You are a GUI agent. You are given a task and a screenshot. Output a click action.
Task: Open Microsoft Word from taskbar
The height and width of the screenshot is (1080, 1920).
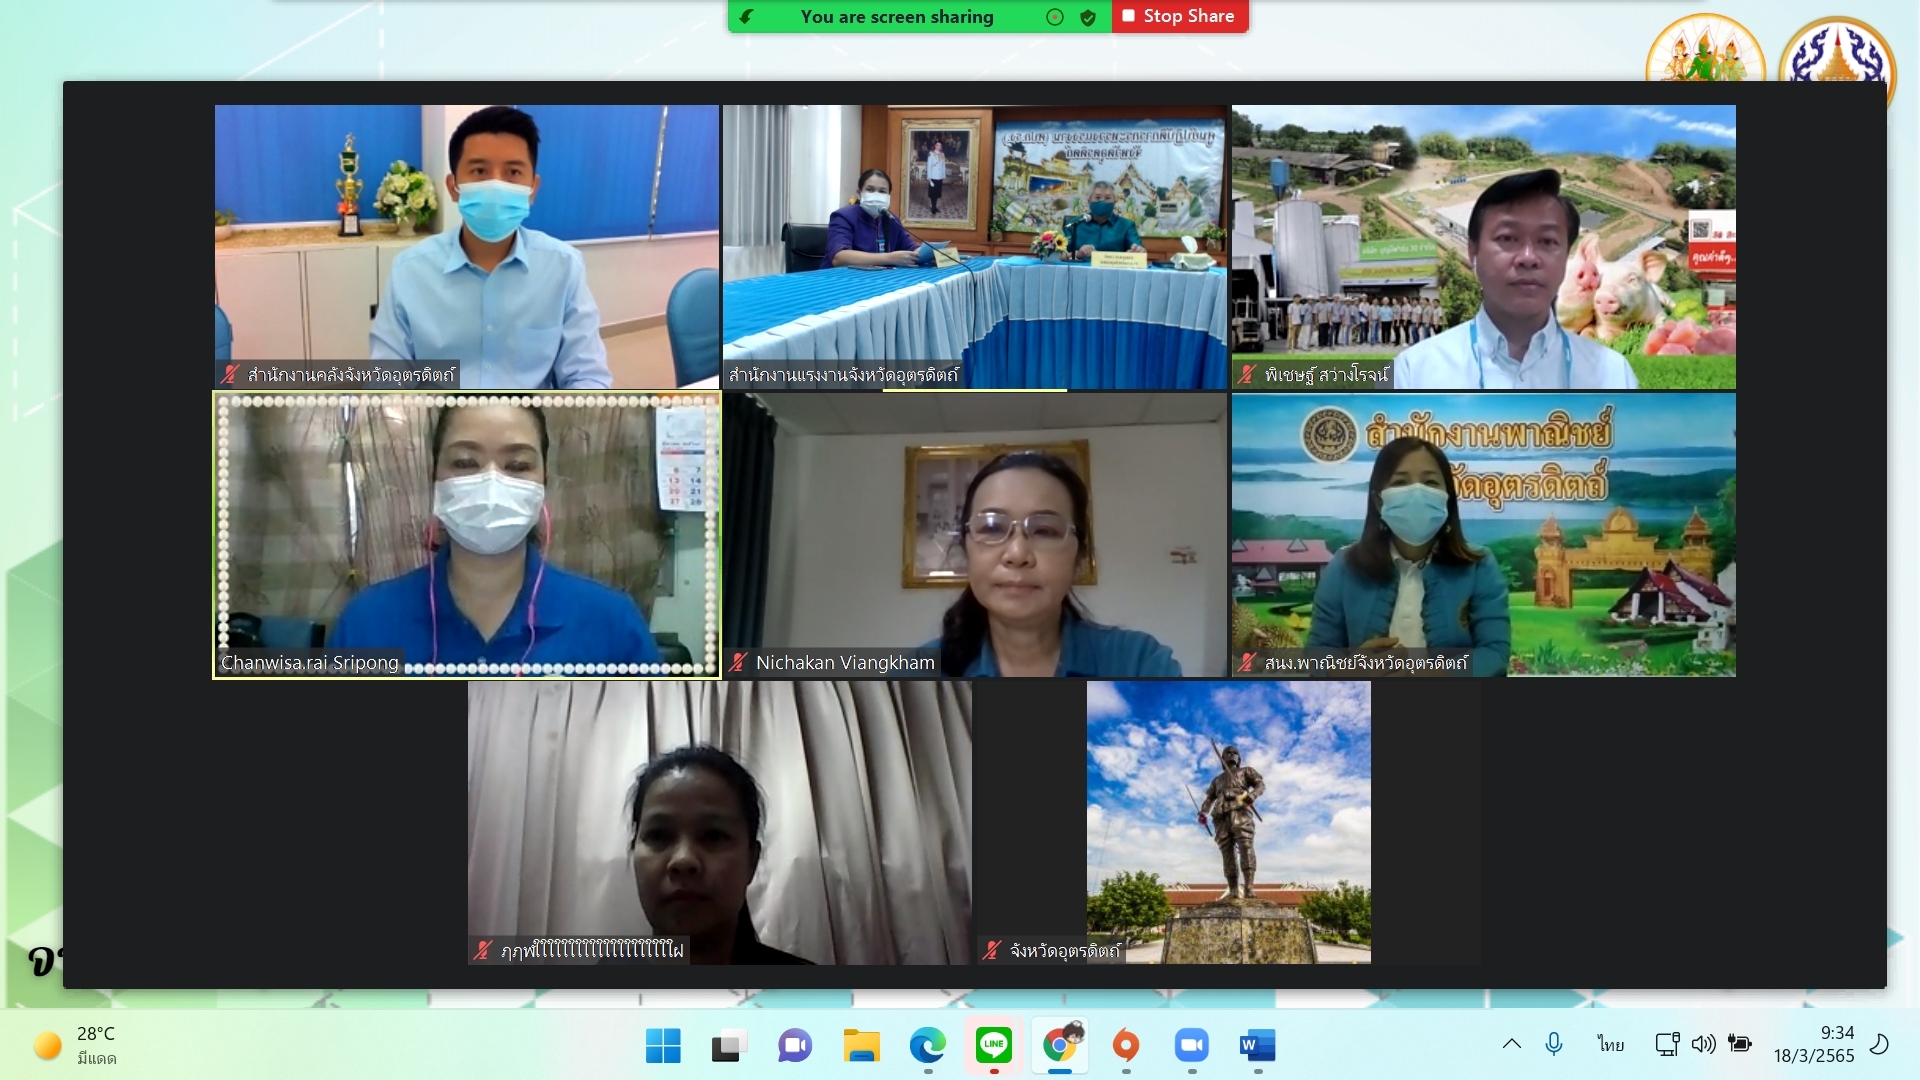(x=1257, y=1045)
